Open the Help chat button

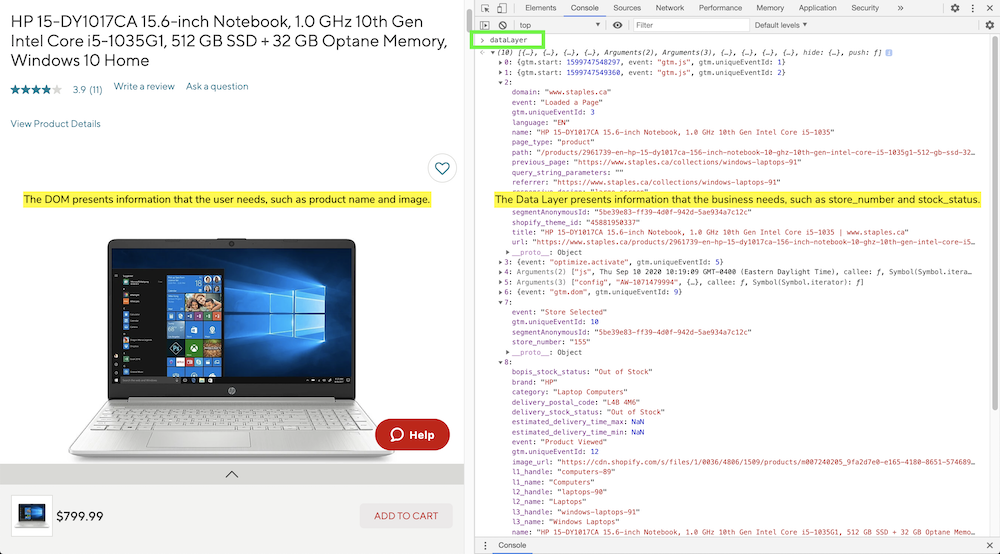click(412, 435)
